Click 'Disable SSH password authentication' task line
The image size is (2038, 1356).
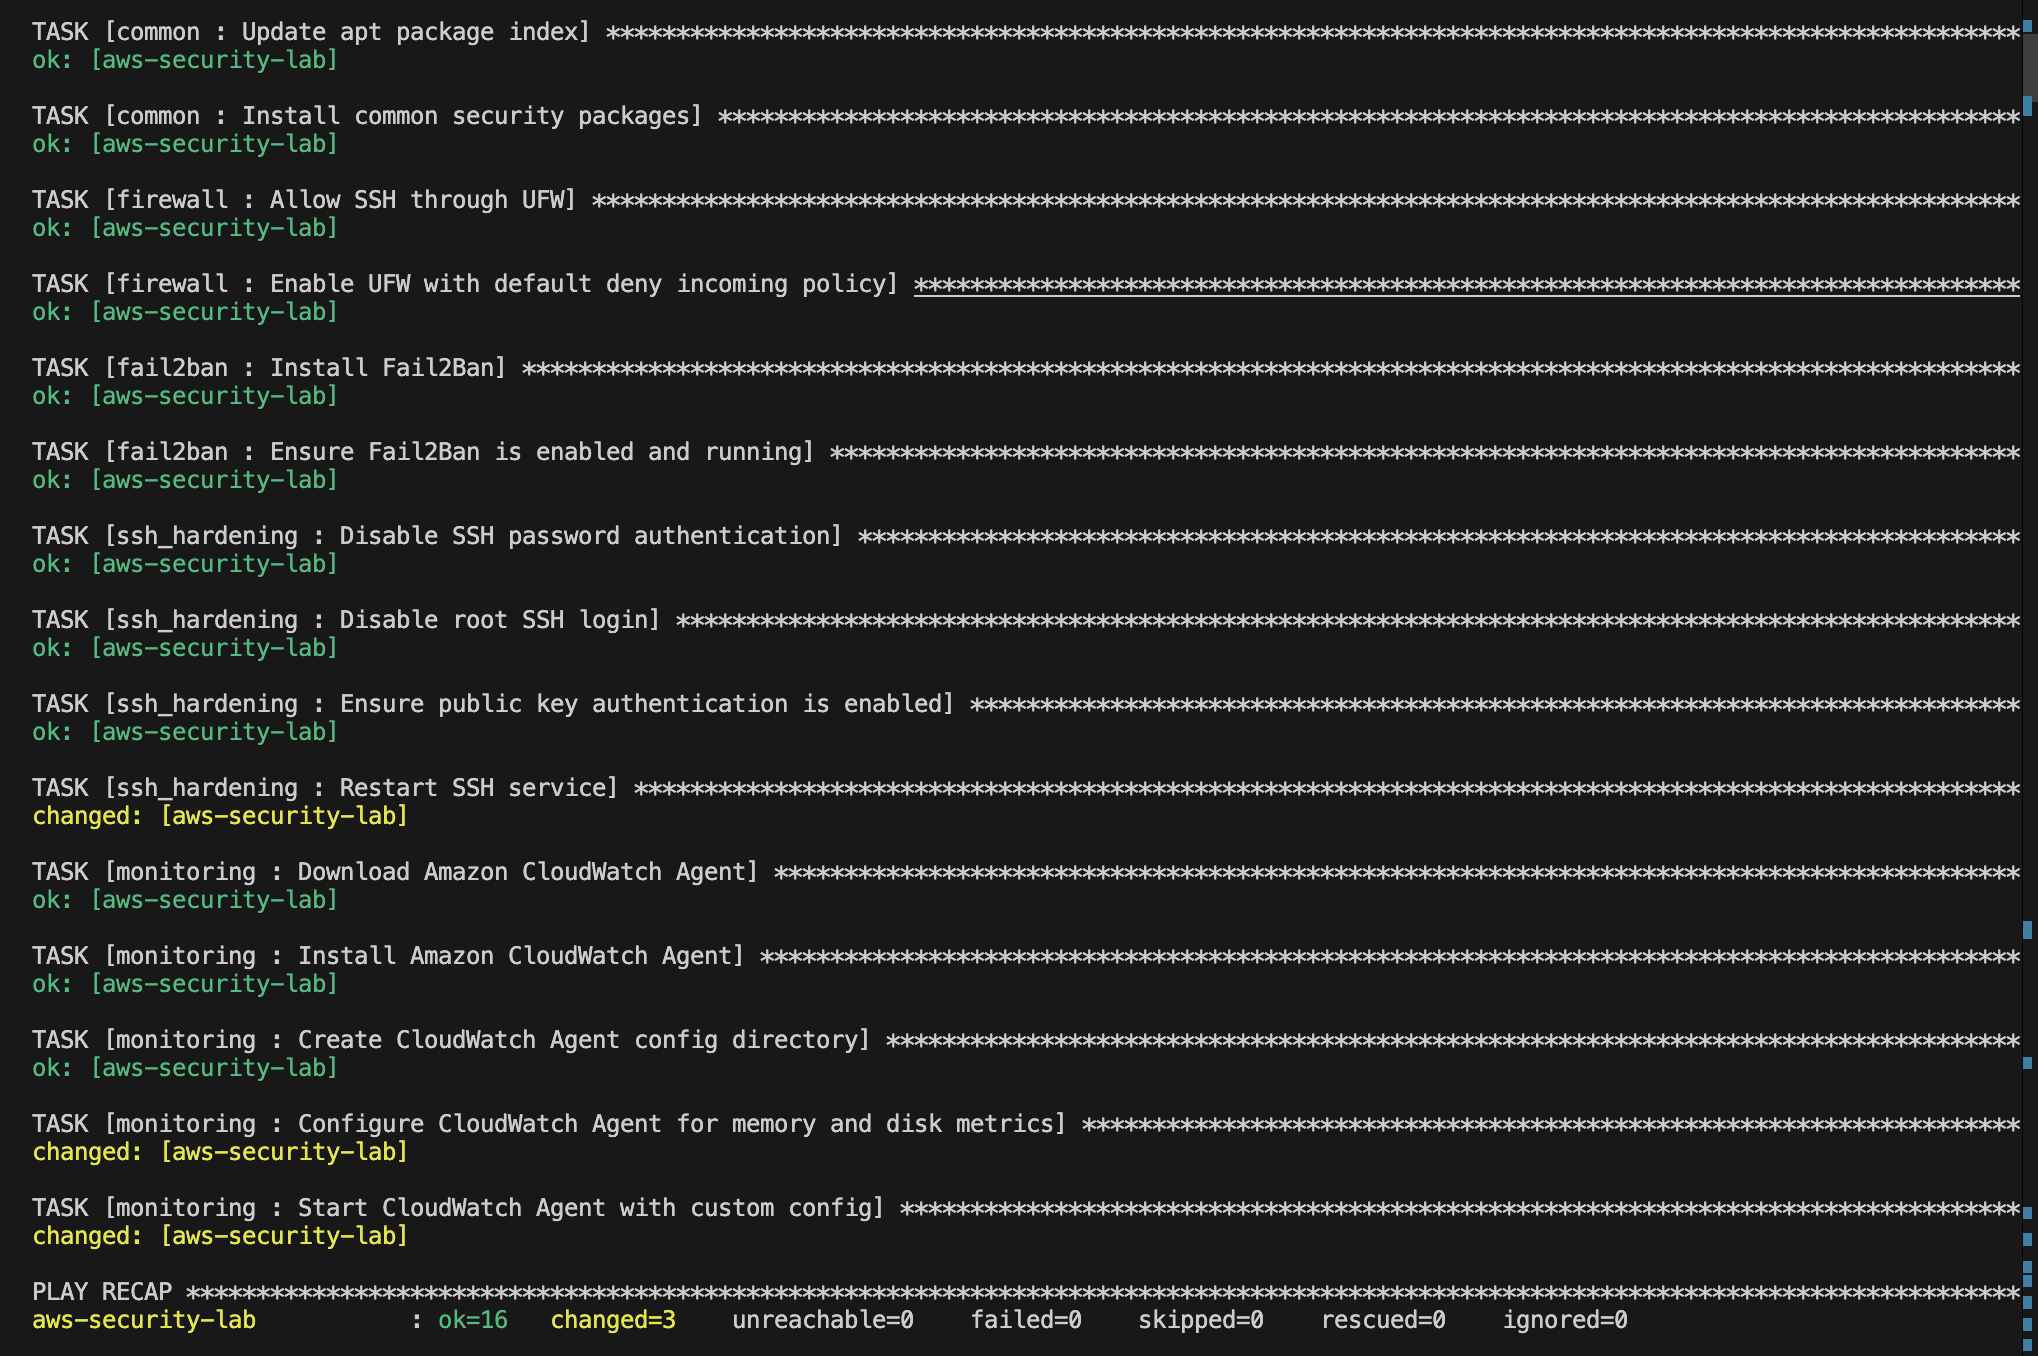tap(1026, 536)
